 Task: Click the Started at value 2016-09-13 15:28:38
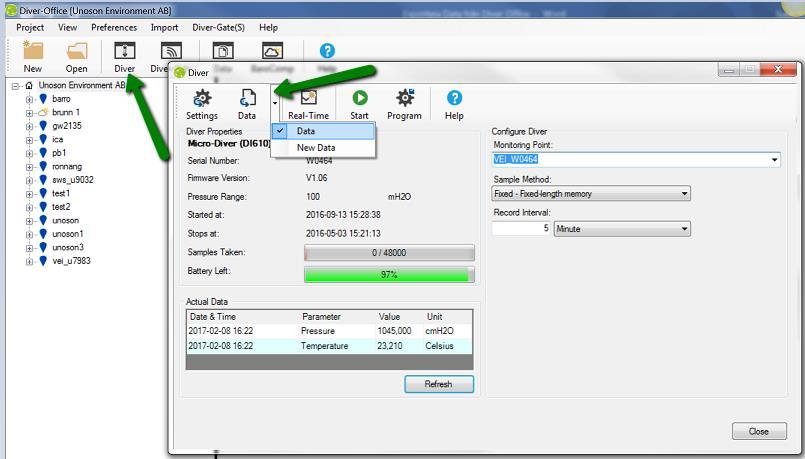(343, 215)
